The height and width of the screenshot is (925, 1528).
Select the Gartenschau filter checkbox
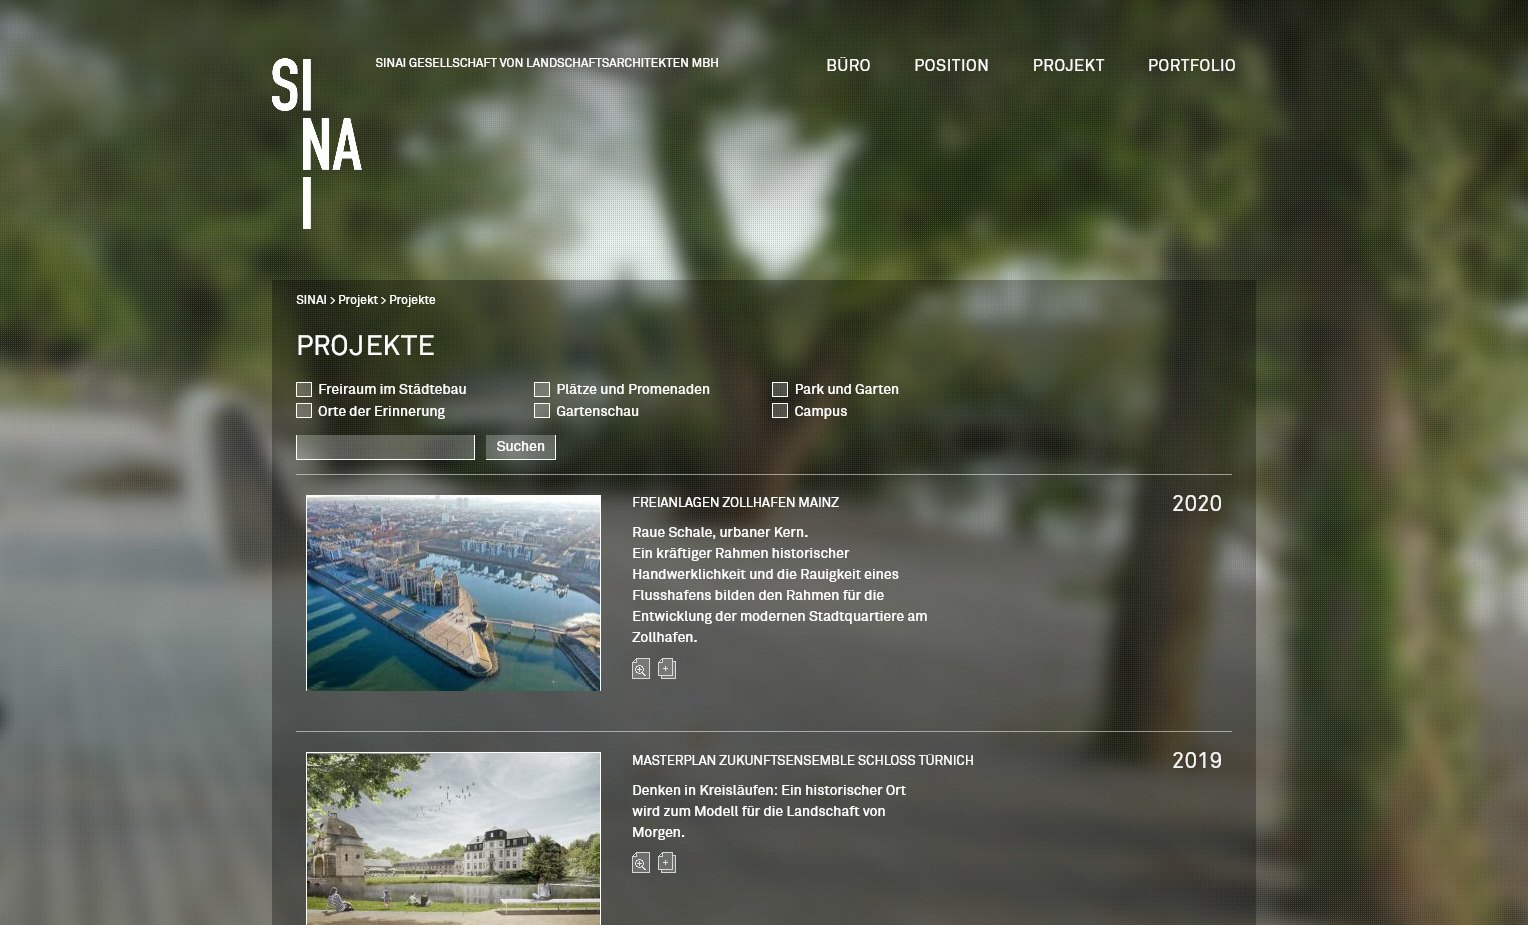(x=542, y=411)
